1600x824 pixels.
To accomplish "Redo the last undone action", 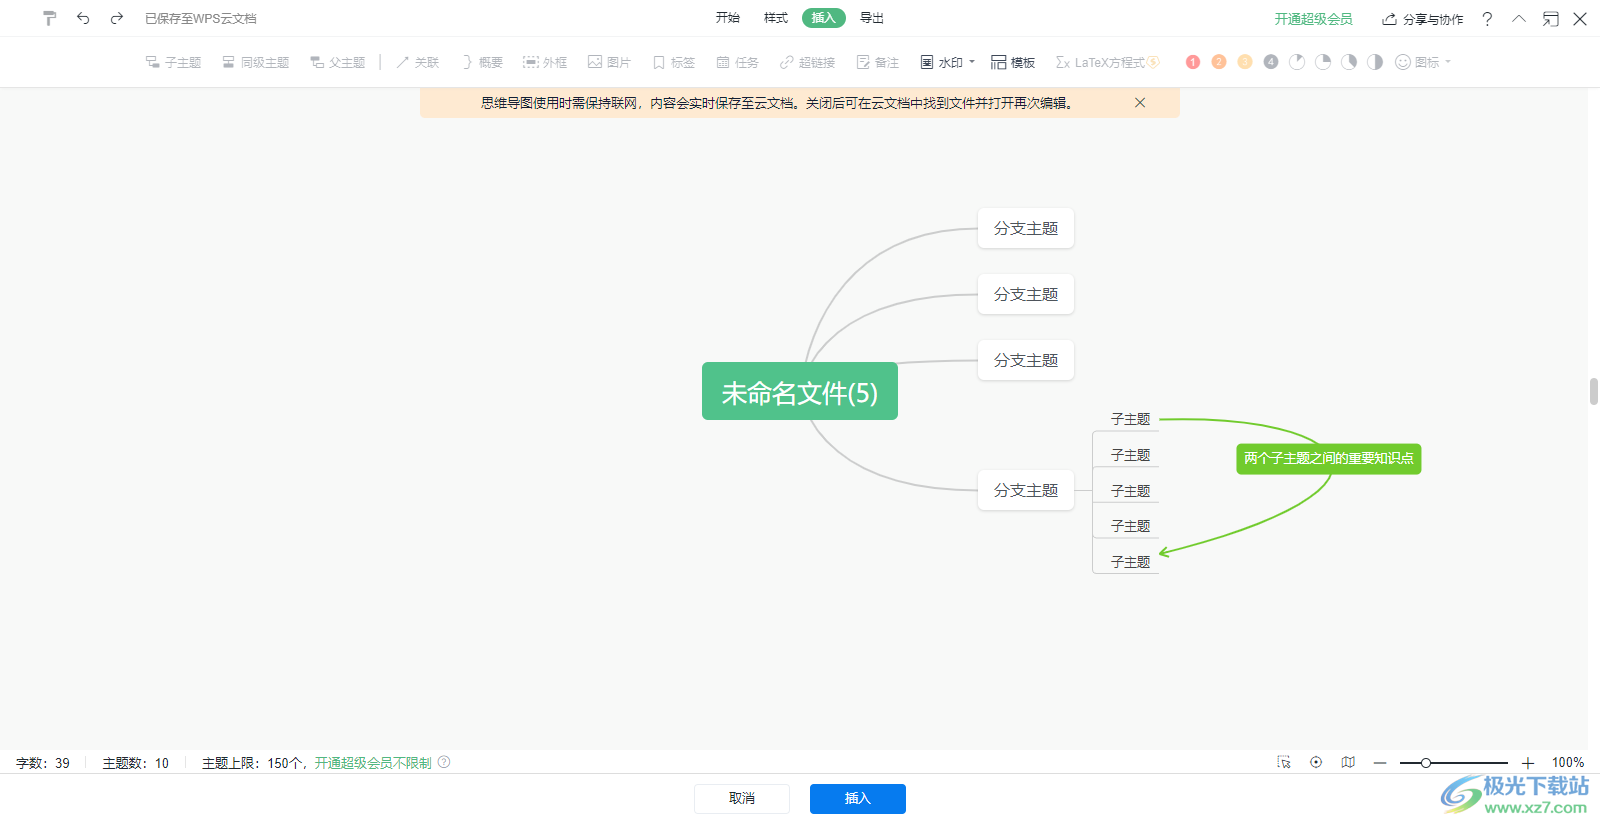I will [x=117, y=18].
